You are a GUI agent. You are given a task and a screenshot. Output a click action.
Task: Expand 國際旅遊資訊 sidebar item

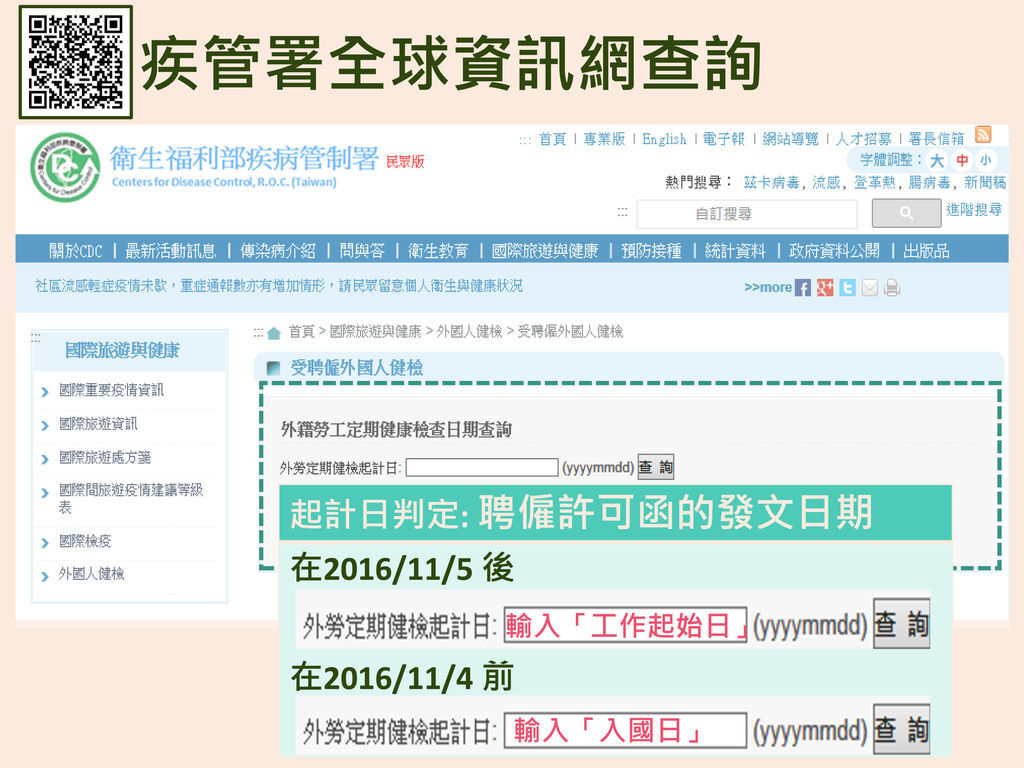98,424
